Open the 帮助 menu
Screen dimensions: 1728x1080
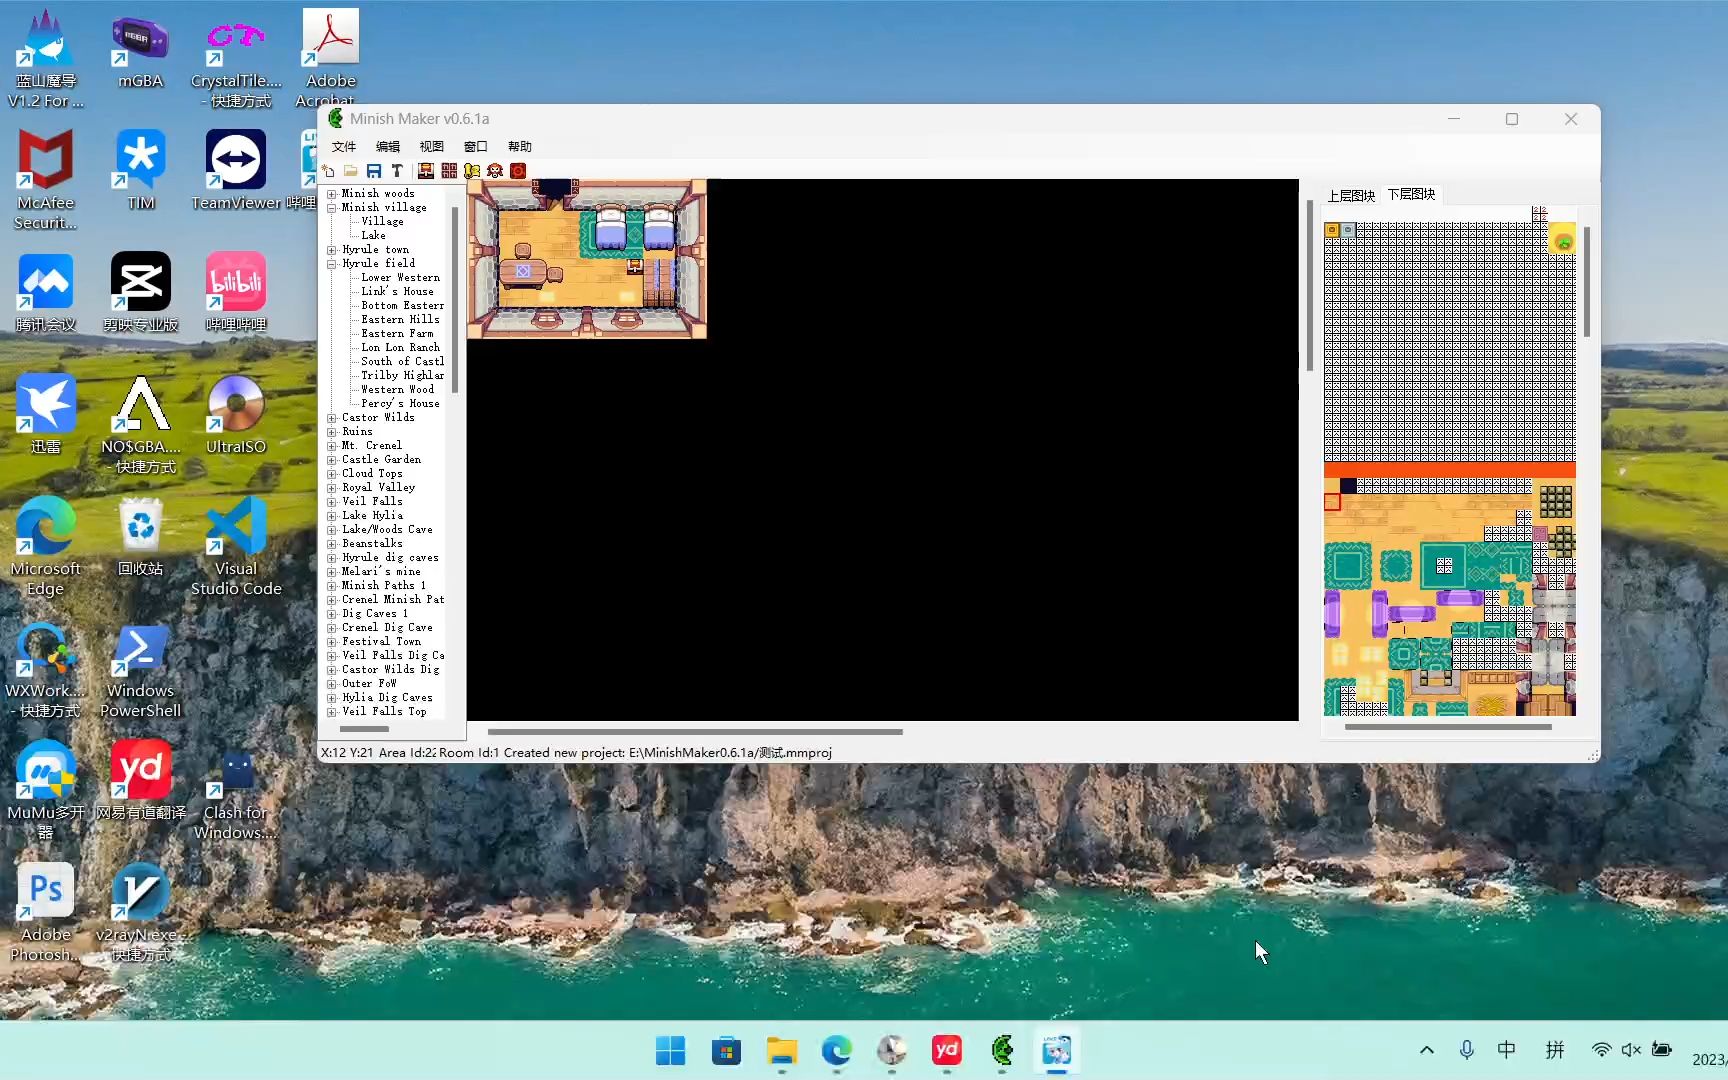520,146
